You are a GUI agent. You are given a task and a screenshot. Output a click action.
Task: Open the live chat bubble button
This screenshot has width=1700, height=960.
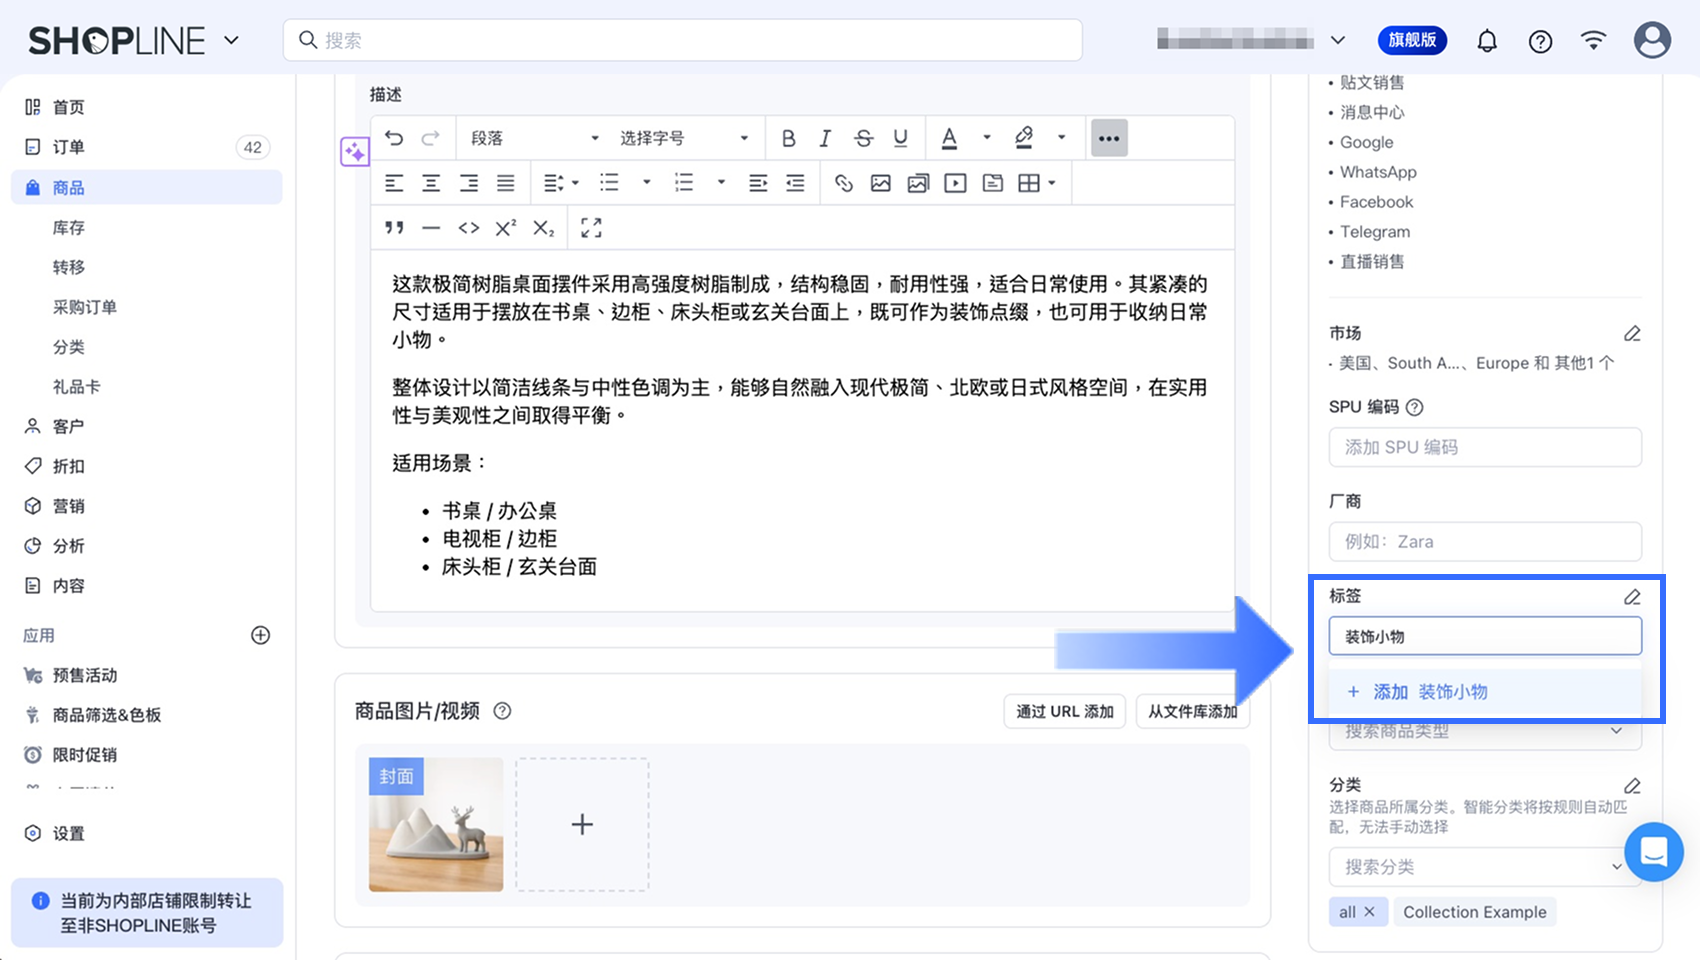coord(1654,852)
